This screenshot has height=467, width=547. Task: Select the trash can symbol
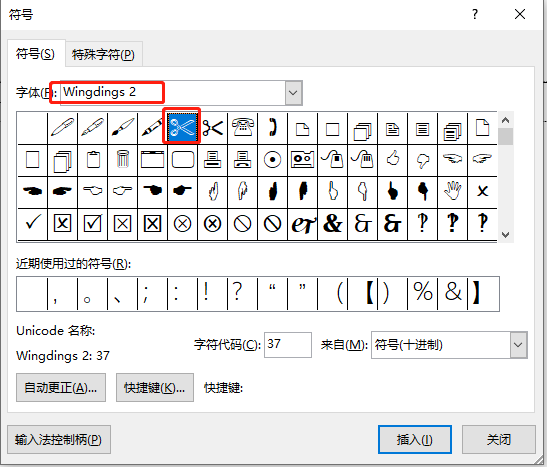click(122, 160)
